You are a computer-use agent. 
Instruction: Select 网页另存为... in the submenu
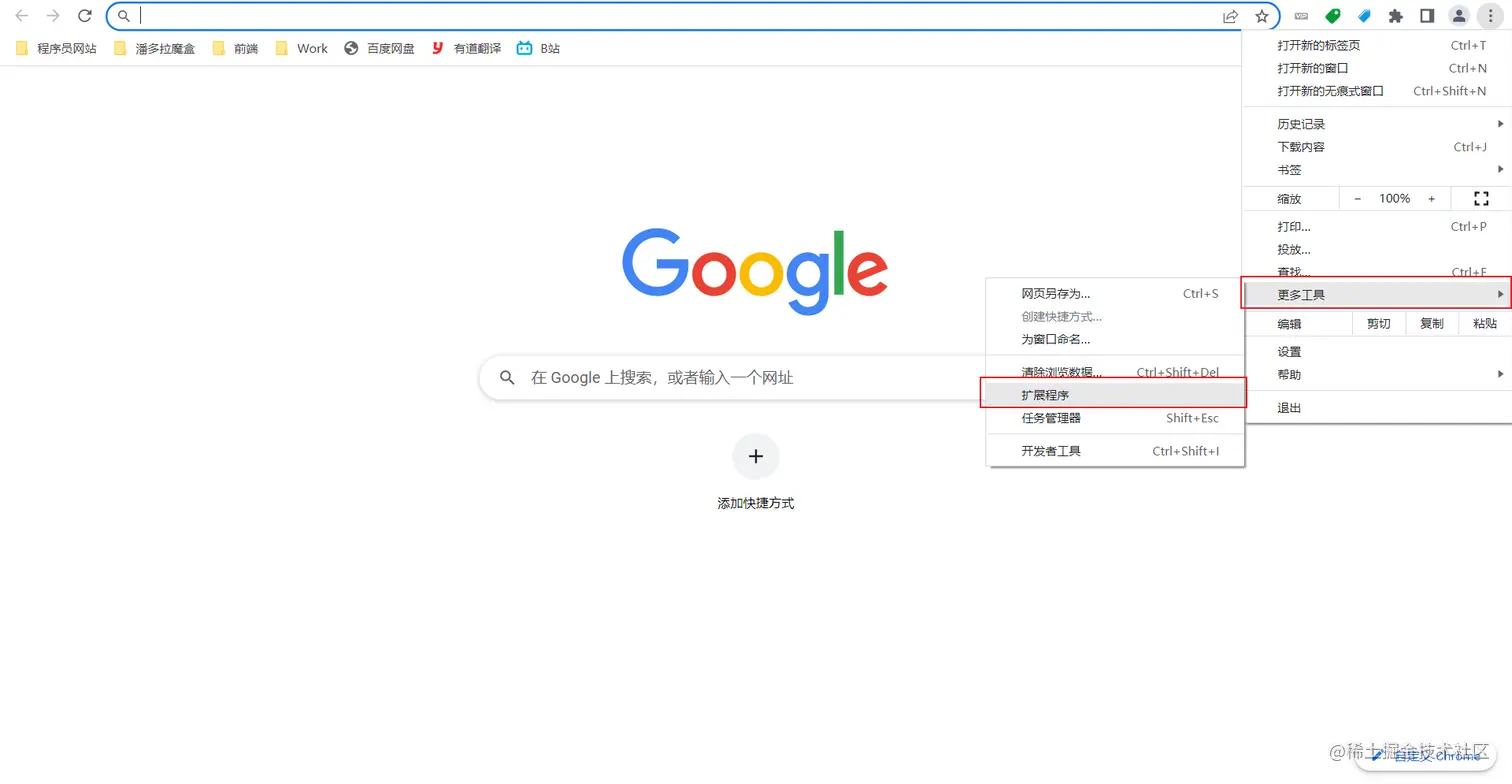tap(1115, 294)
